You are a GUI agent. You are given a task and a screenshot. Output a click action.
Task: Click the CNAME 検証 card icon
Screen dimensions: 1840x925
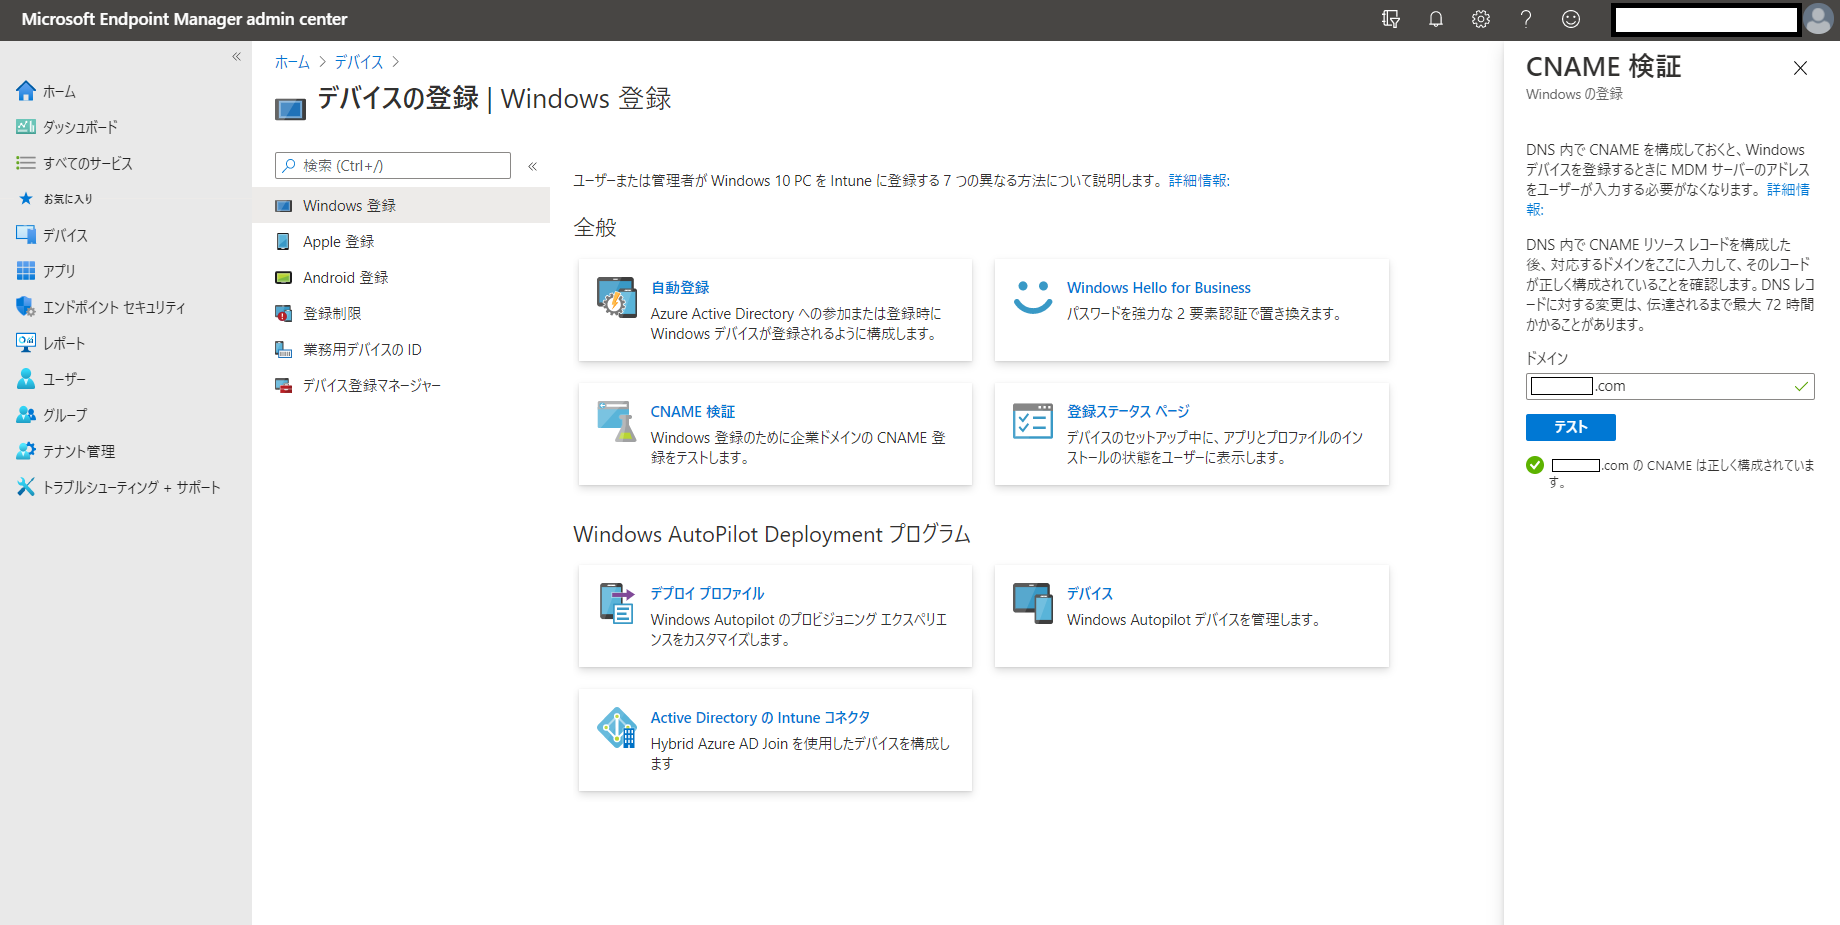pos(617,421)
